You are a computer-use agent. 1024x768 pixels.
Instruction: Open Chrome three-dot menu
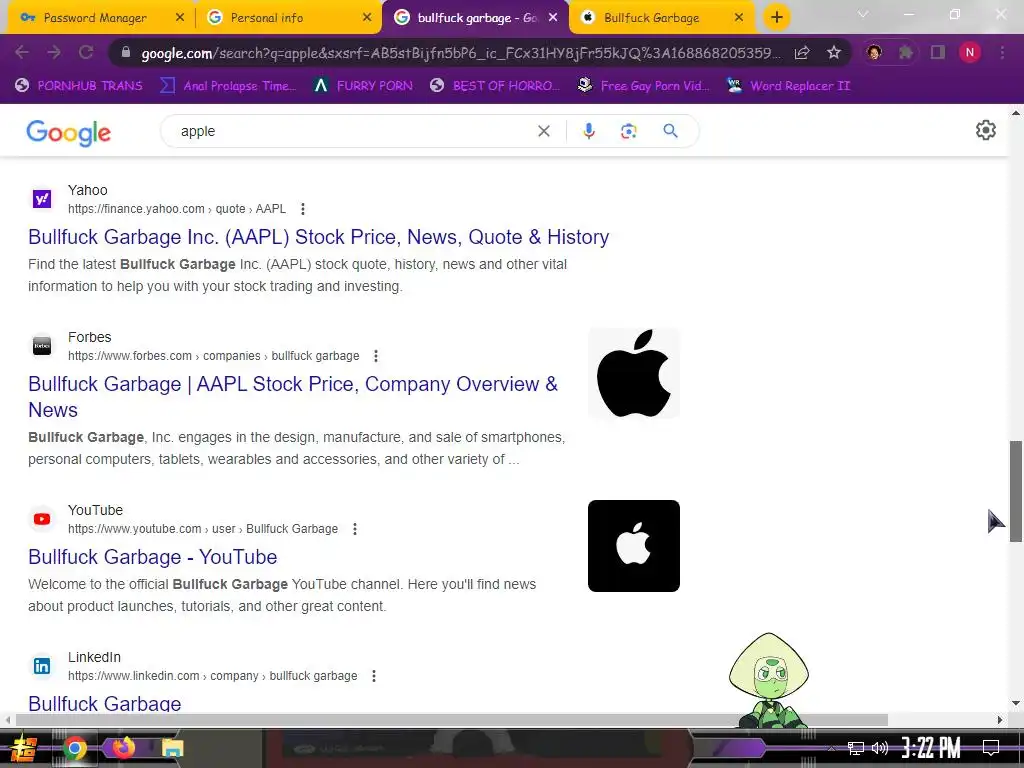click(x=1002, y=52)
